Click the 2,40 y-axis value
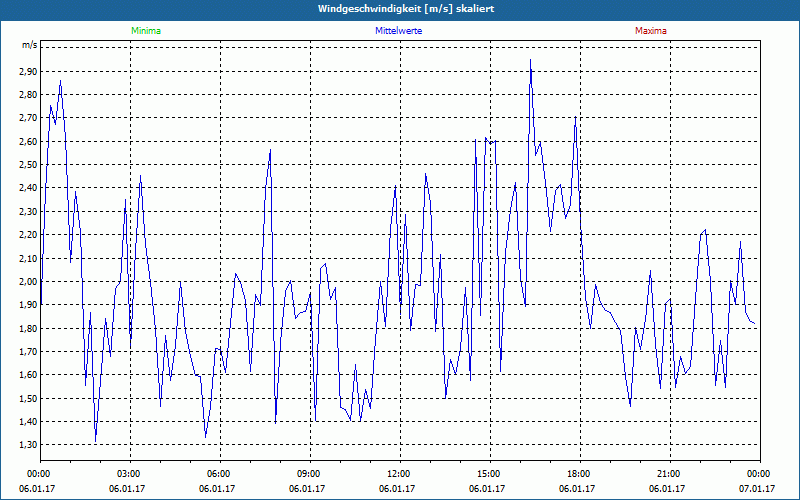The height and width of the screenshot is (500, 800). coord(29,188)
